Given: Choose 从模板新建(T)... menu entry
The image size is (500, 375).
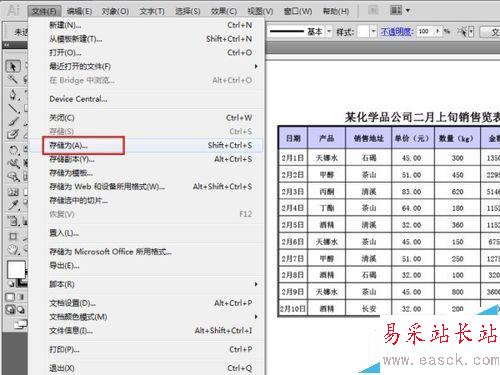Looking at the screenshot, I should [146, 39].
